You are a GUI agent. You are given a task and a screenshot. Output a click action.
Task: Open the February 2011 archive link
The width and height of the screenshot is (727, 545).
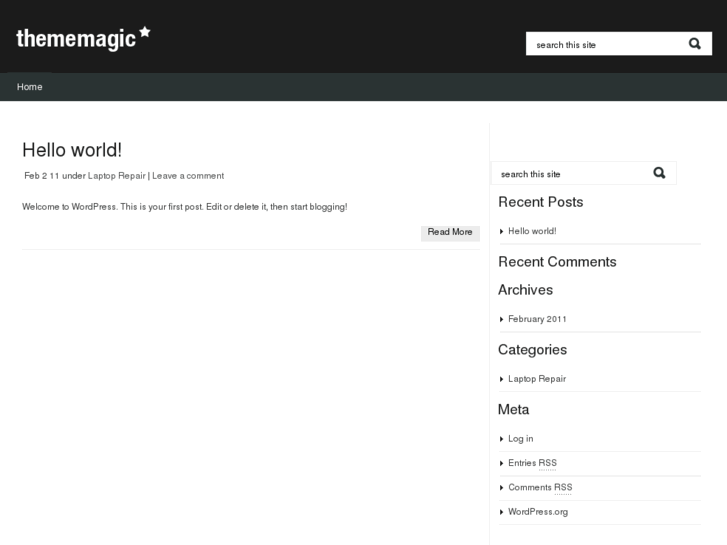coord(537,319)
